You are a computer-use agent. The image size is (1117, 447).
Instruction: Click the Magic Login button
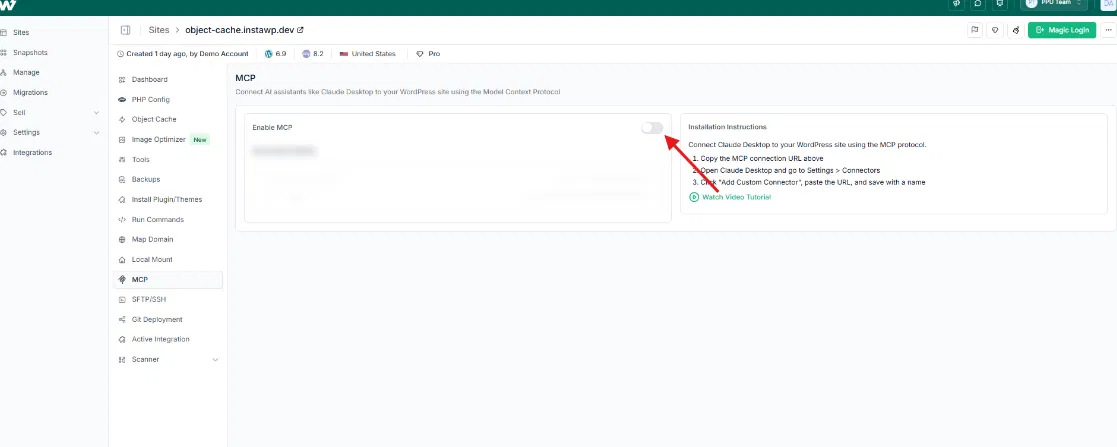(x=1062, y=30)
